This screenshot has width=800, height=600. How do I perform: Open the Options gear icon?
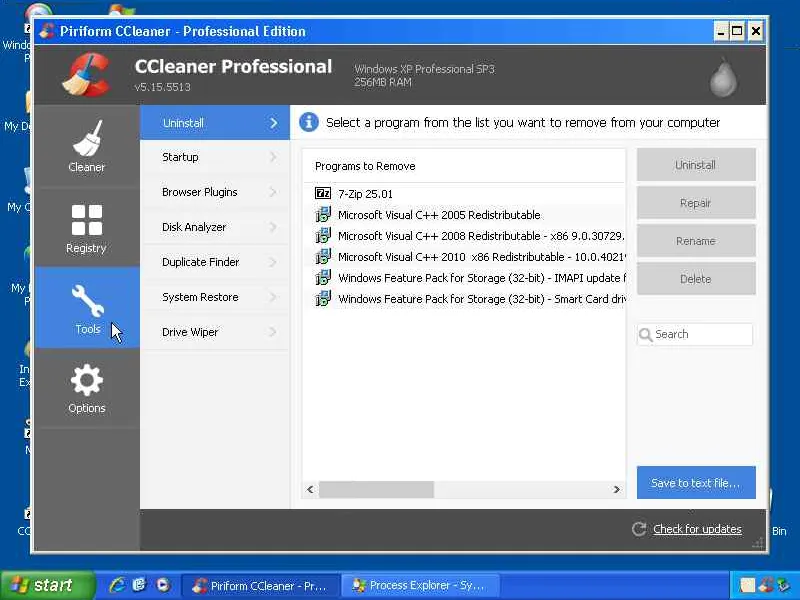click(x=87, y=380)
